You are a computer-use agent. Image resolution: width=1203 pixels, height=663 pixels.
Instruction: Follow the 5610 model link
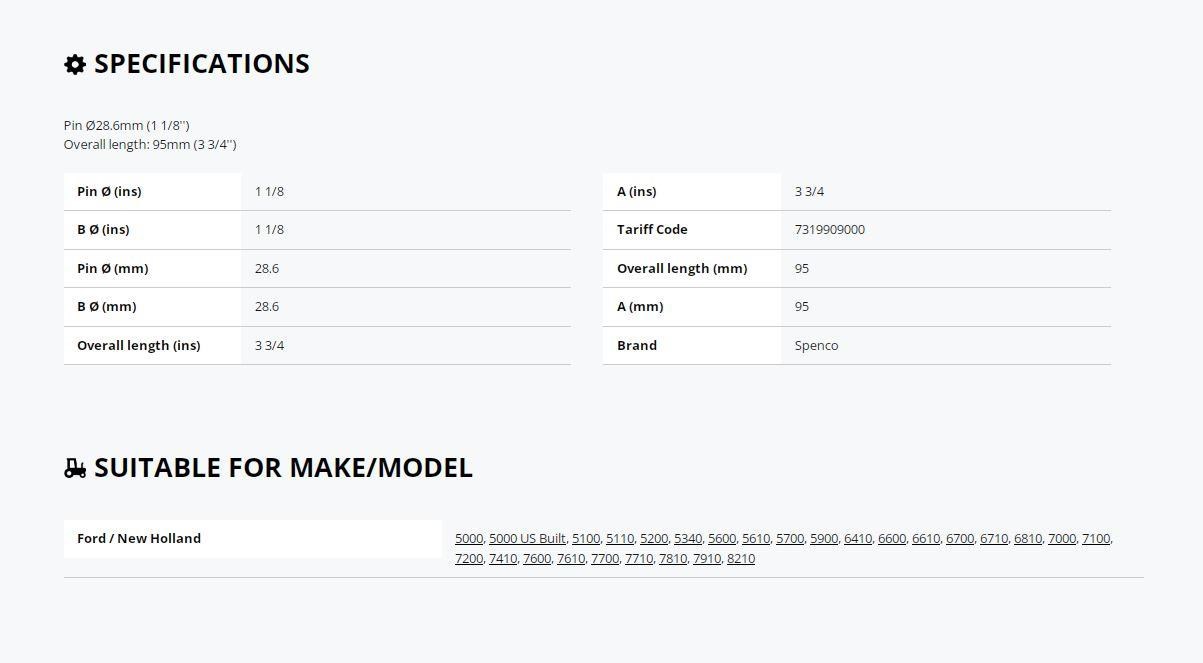[x=755, y=538]
